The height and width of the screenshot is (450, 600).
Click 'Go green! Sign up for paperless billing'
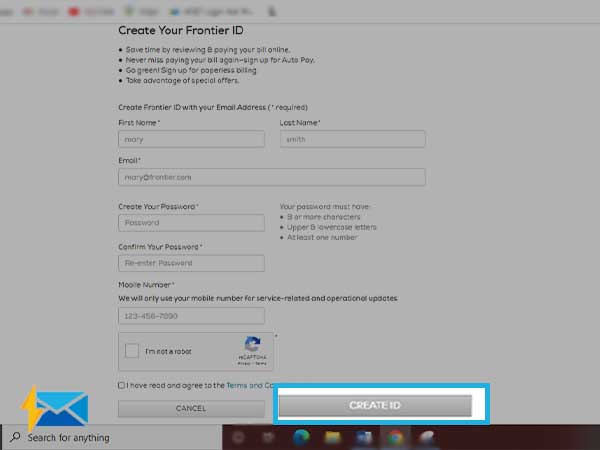pyautogui.click(x=191, y=70)
